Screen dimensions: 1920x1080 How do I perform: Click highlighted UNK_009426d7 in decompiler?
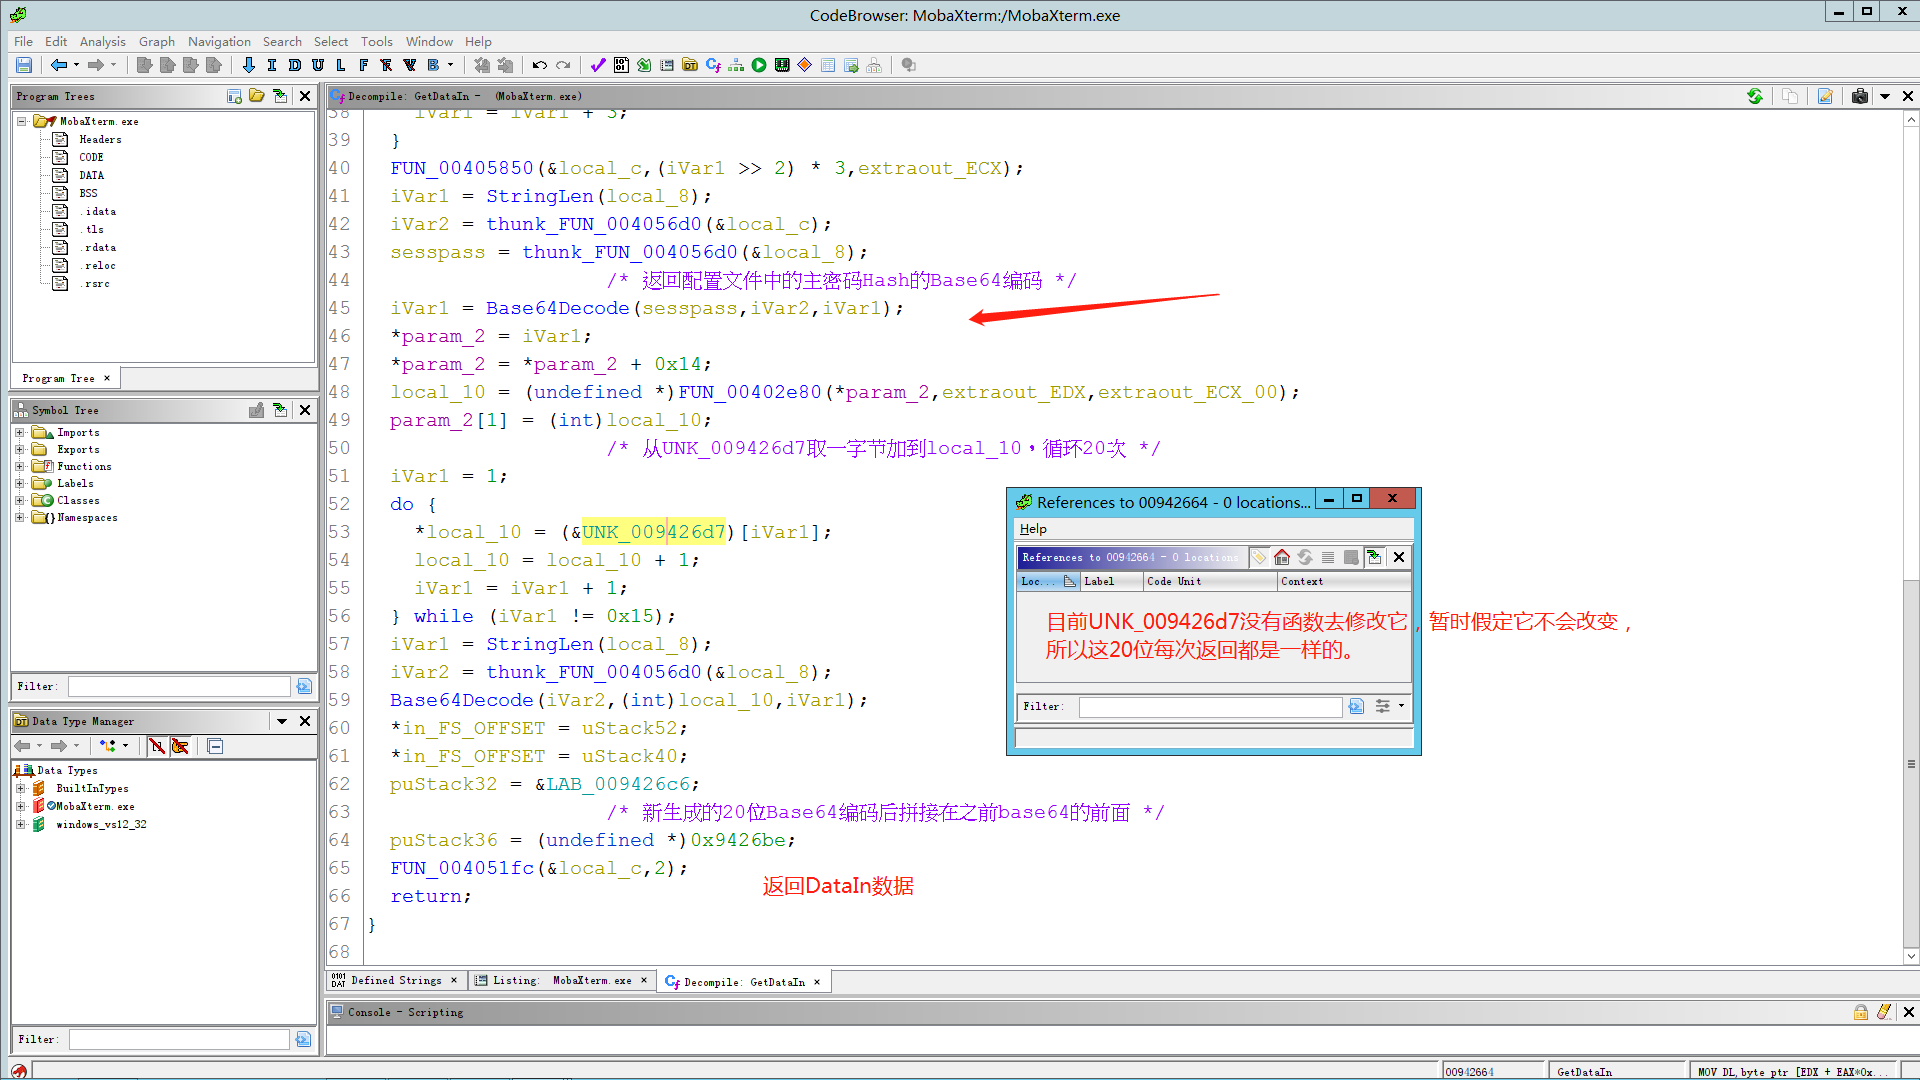click(x=653, y=532)
